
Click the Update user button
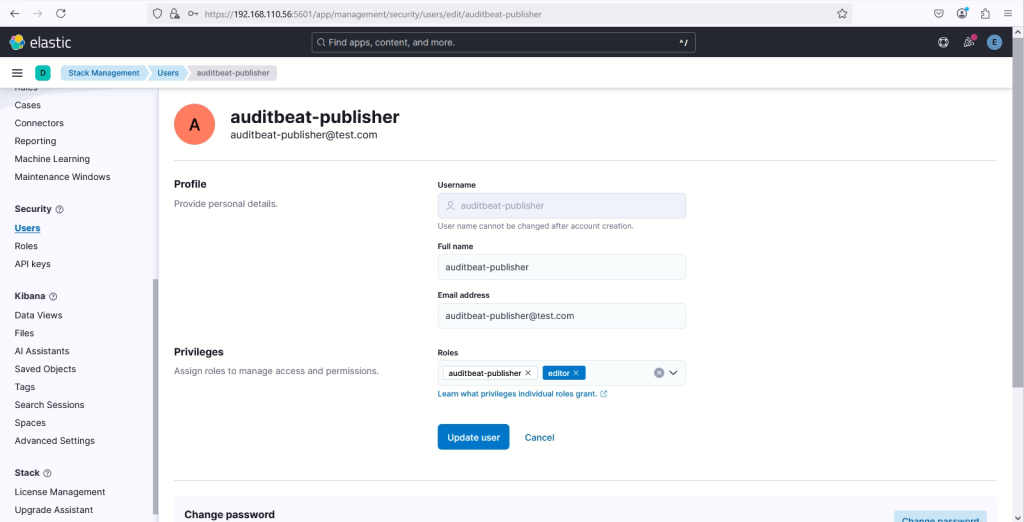[473, 437]
